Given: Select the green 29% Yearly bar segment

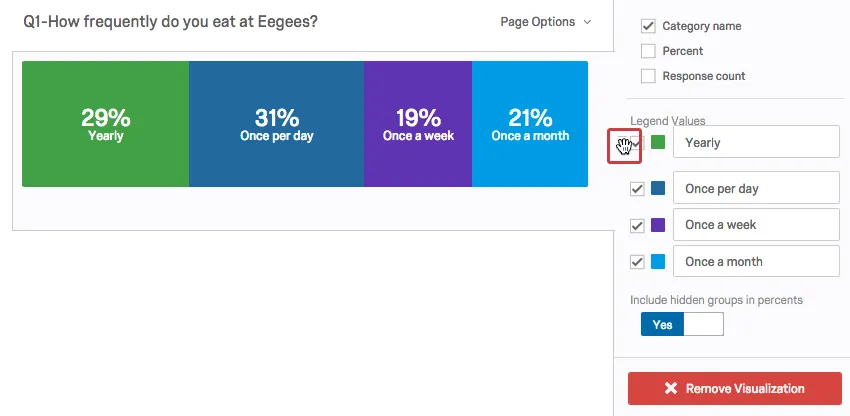Looking at the screenshot, I should click(105, 124).
